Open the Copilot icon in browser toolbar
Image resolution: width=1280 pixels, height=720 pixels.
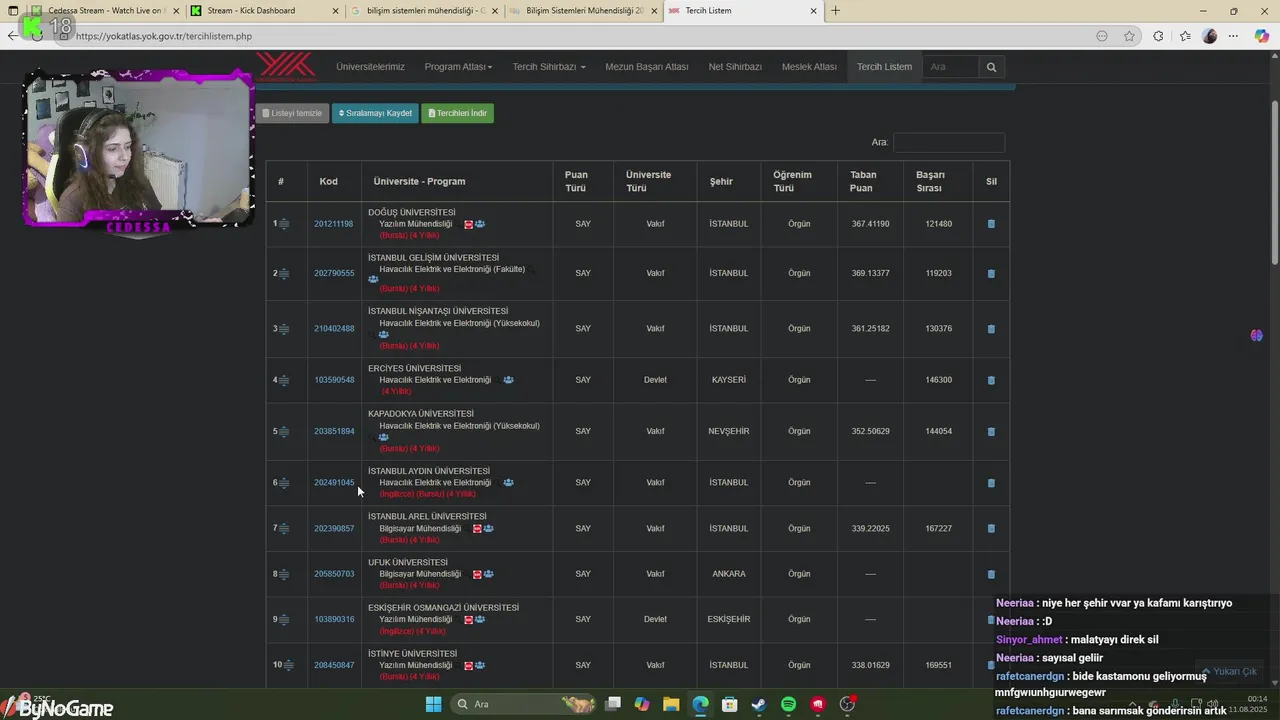point(1262,36)
